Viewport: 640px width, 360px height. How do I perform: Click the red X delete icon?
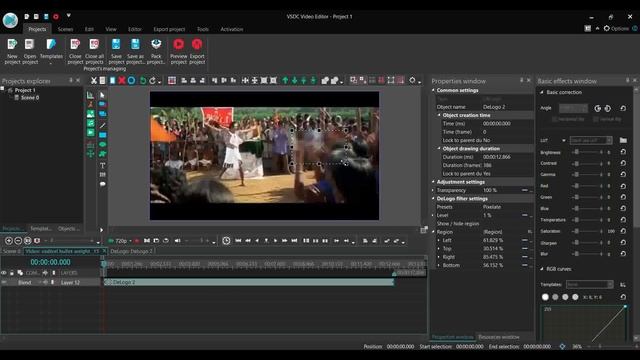tap(122, 80)
